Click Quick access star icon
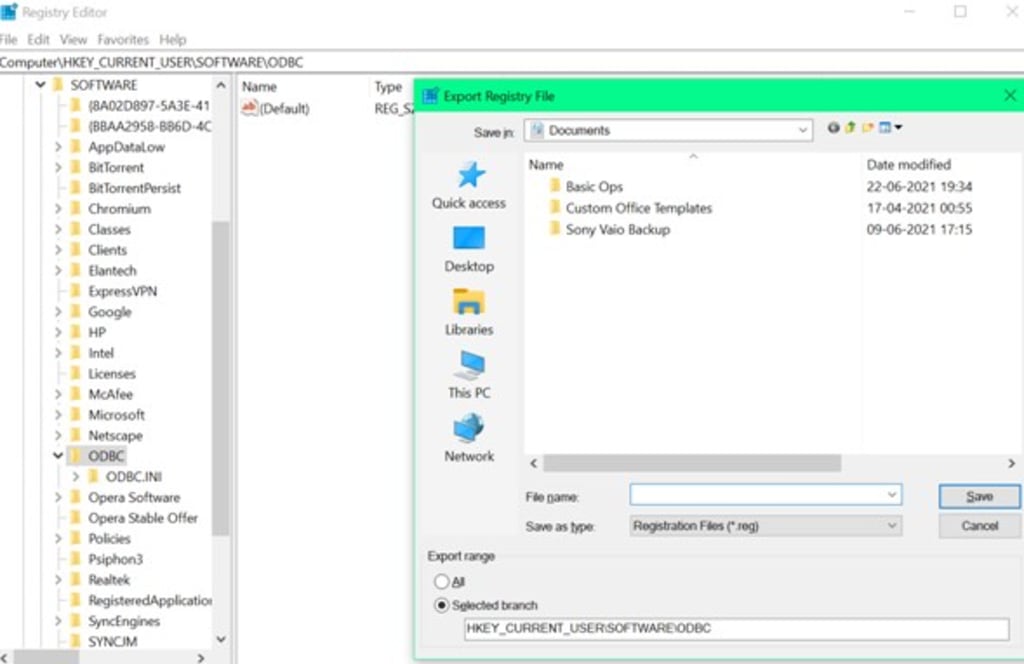Screen dimensions: 1024x664 coord(470,175)
